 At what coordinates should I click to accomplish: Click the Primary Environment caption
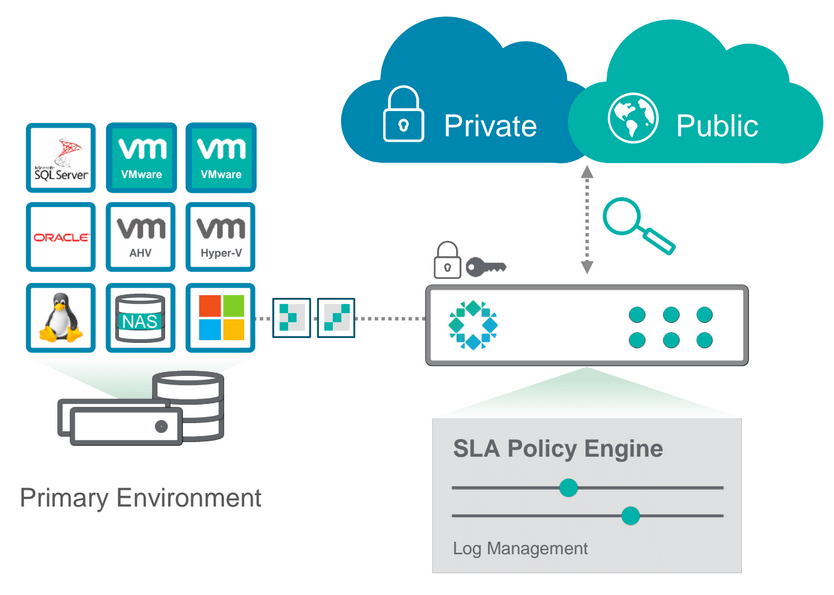(x=140, y=498)
